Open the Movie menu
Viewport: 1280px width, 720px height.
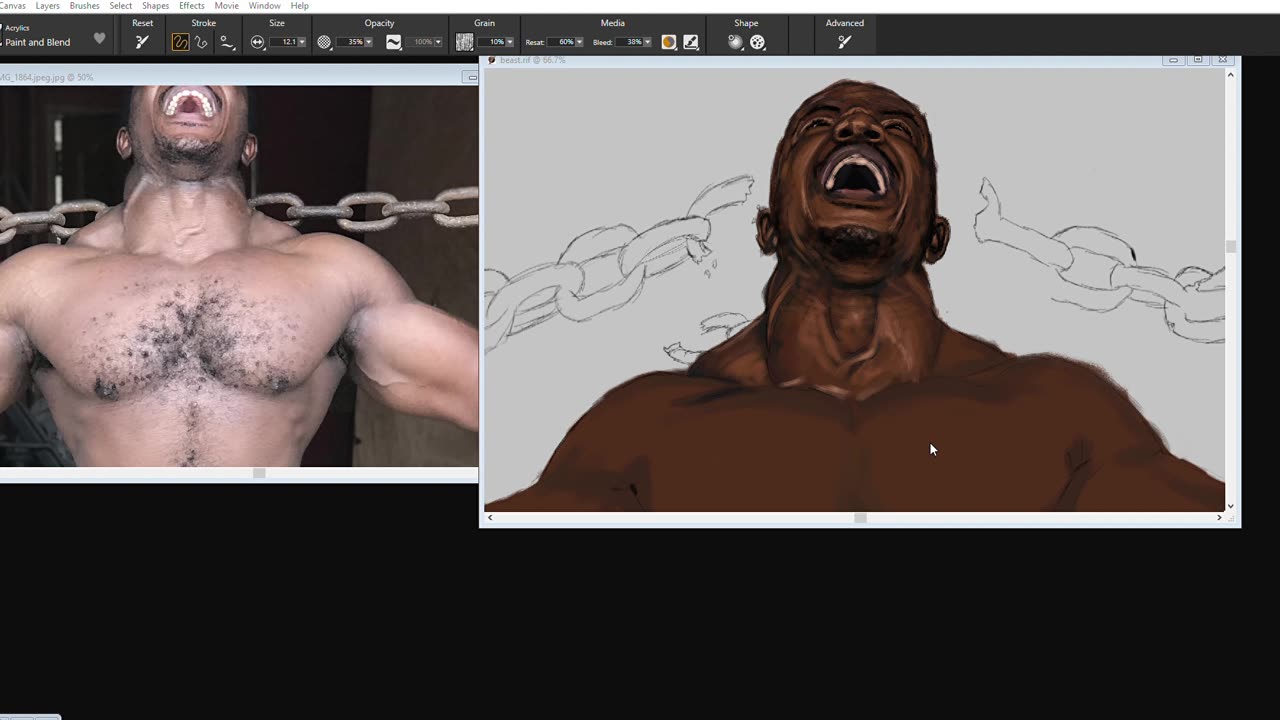point(226,6)
